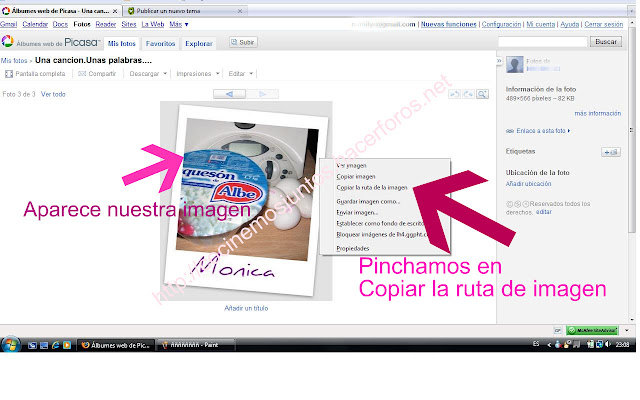The width and height of the screenshot is (640, 400).
Task: Click the Mis fotos breadcrumb link
Action: pos(14,61)
